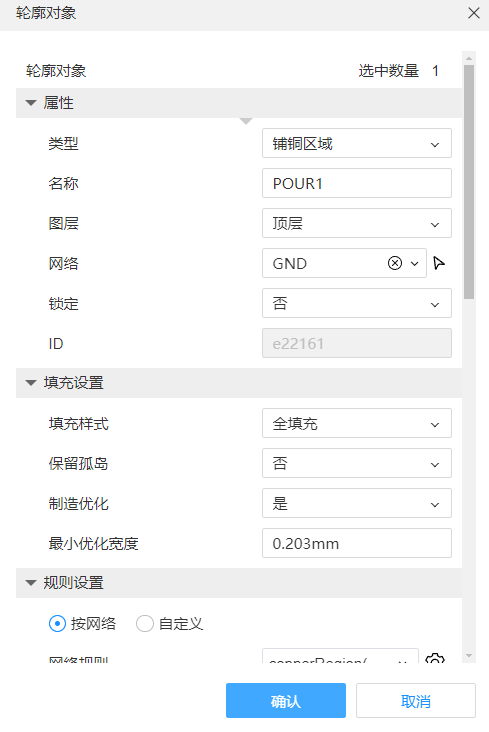
Task: Click the 最小优化宽度 field with 0.203mm
Action: pos(357,543)
